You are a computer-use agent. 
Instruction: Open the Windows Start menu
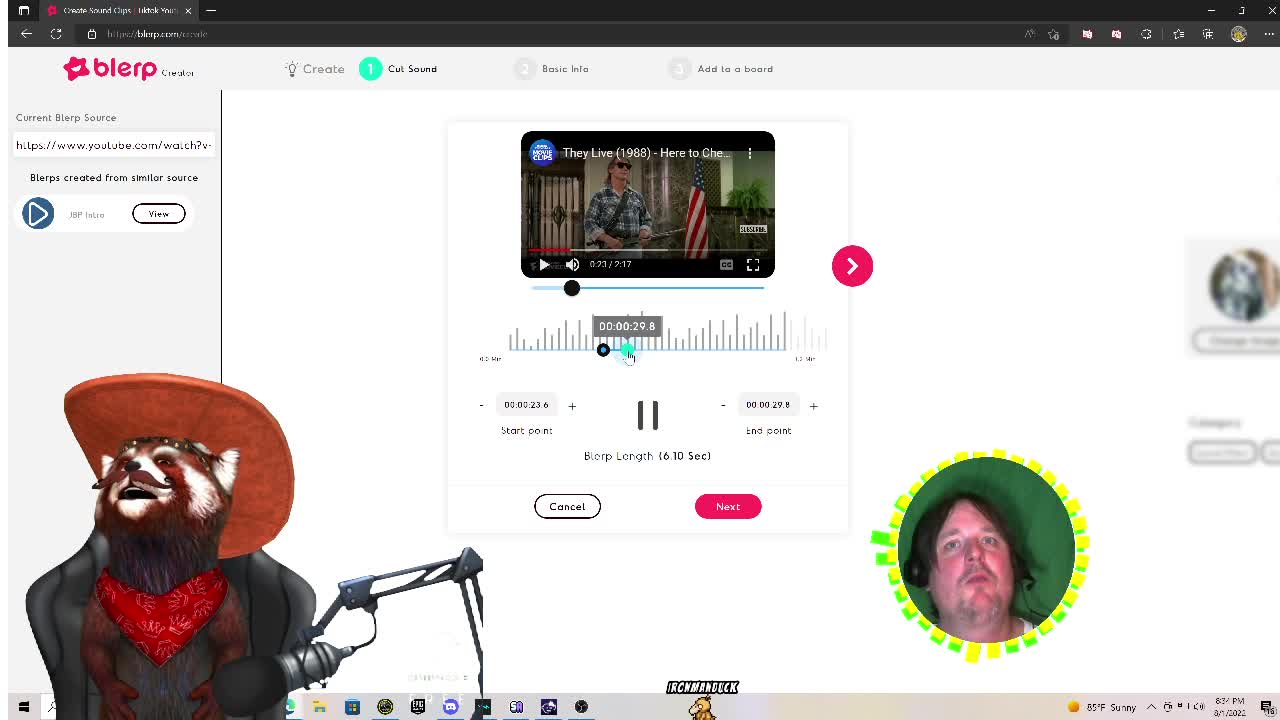[x=23, y=707]
